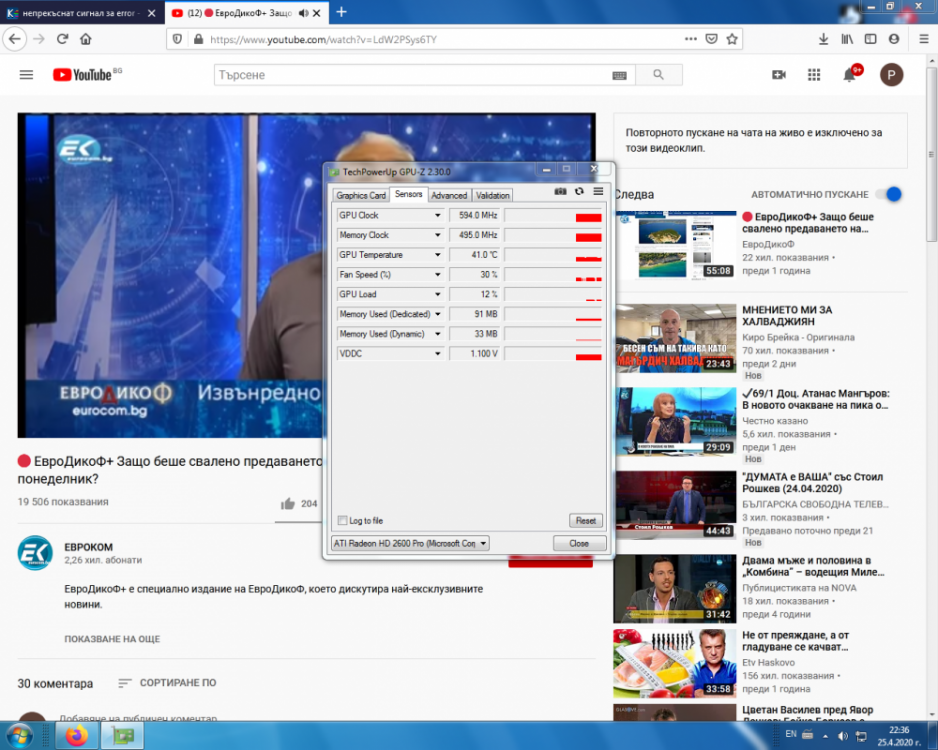
Task: Open the Memory Used (Dedicated) dropdown
Action: [438, 314]
